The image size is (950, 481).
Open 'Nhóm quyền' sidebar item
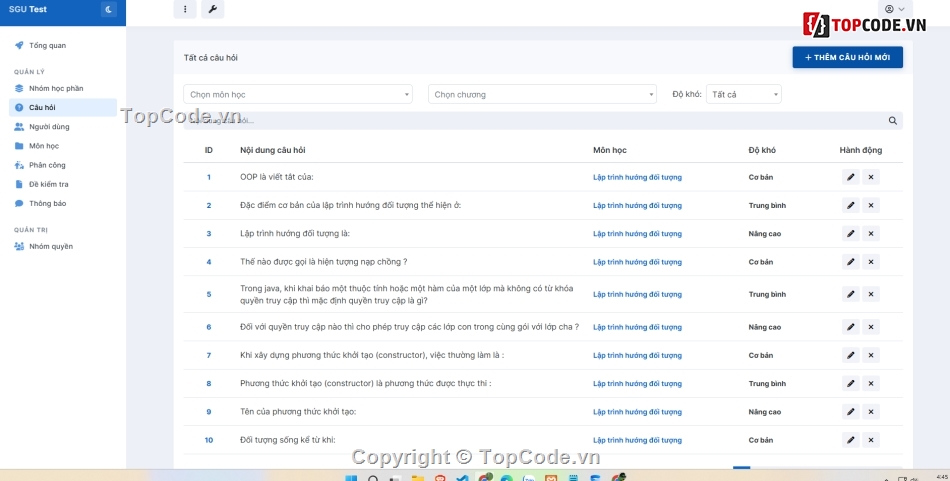point(63,247)
